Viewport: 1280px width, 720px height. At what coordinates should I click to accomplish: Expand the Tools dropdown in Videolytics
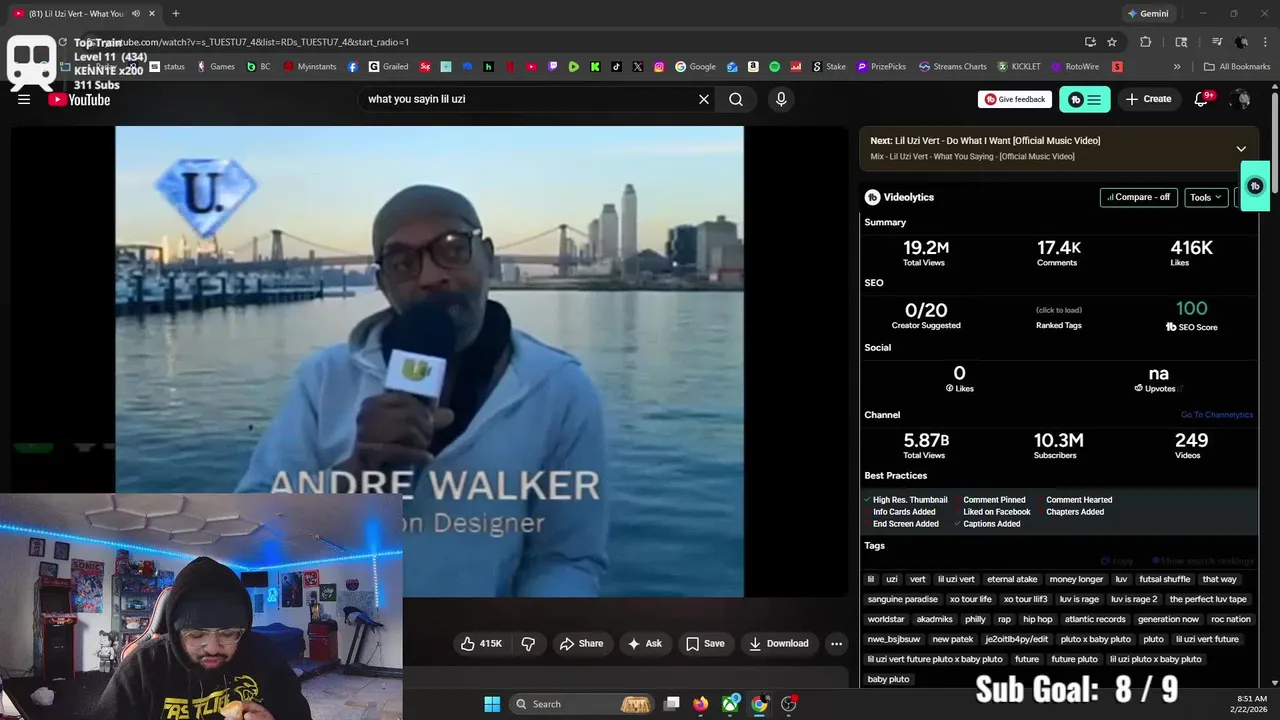(1206, 197)
